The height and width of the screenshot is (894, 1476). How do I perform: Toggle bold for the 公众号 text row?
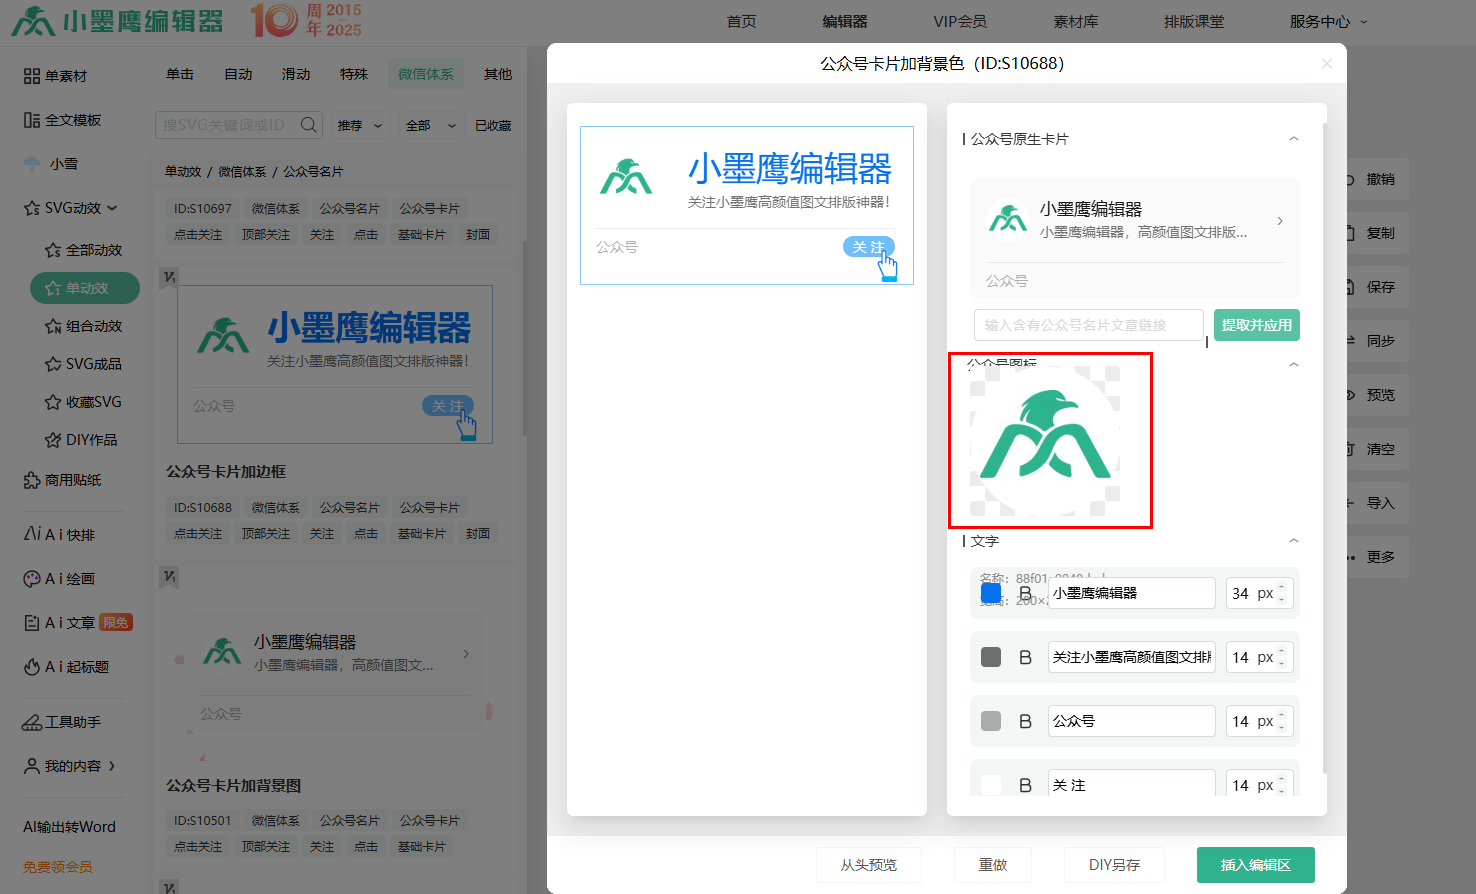tap(1025, 721)
